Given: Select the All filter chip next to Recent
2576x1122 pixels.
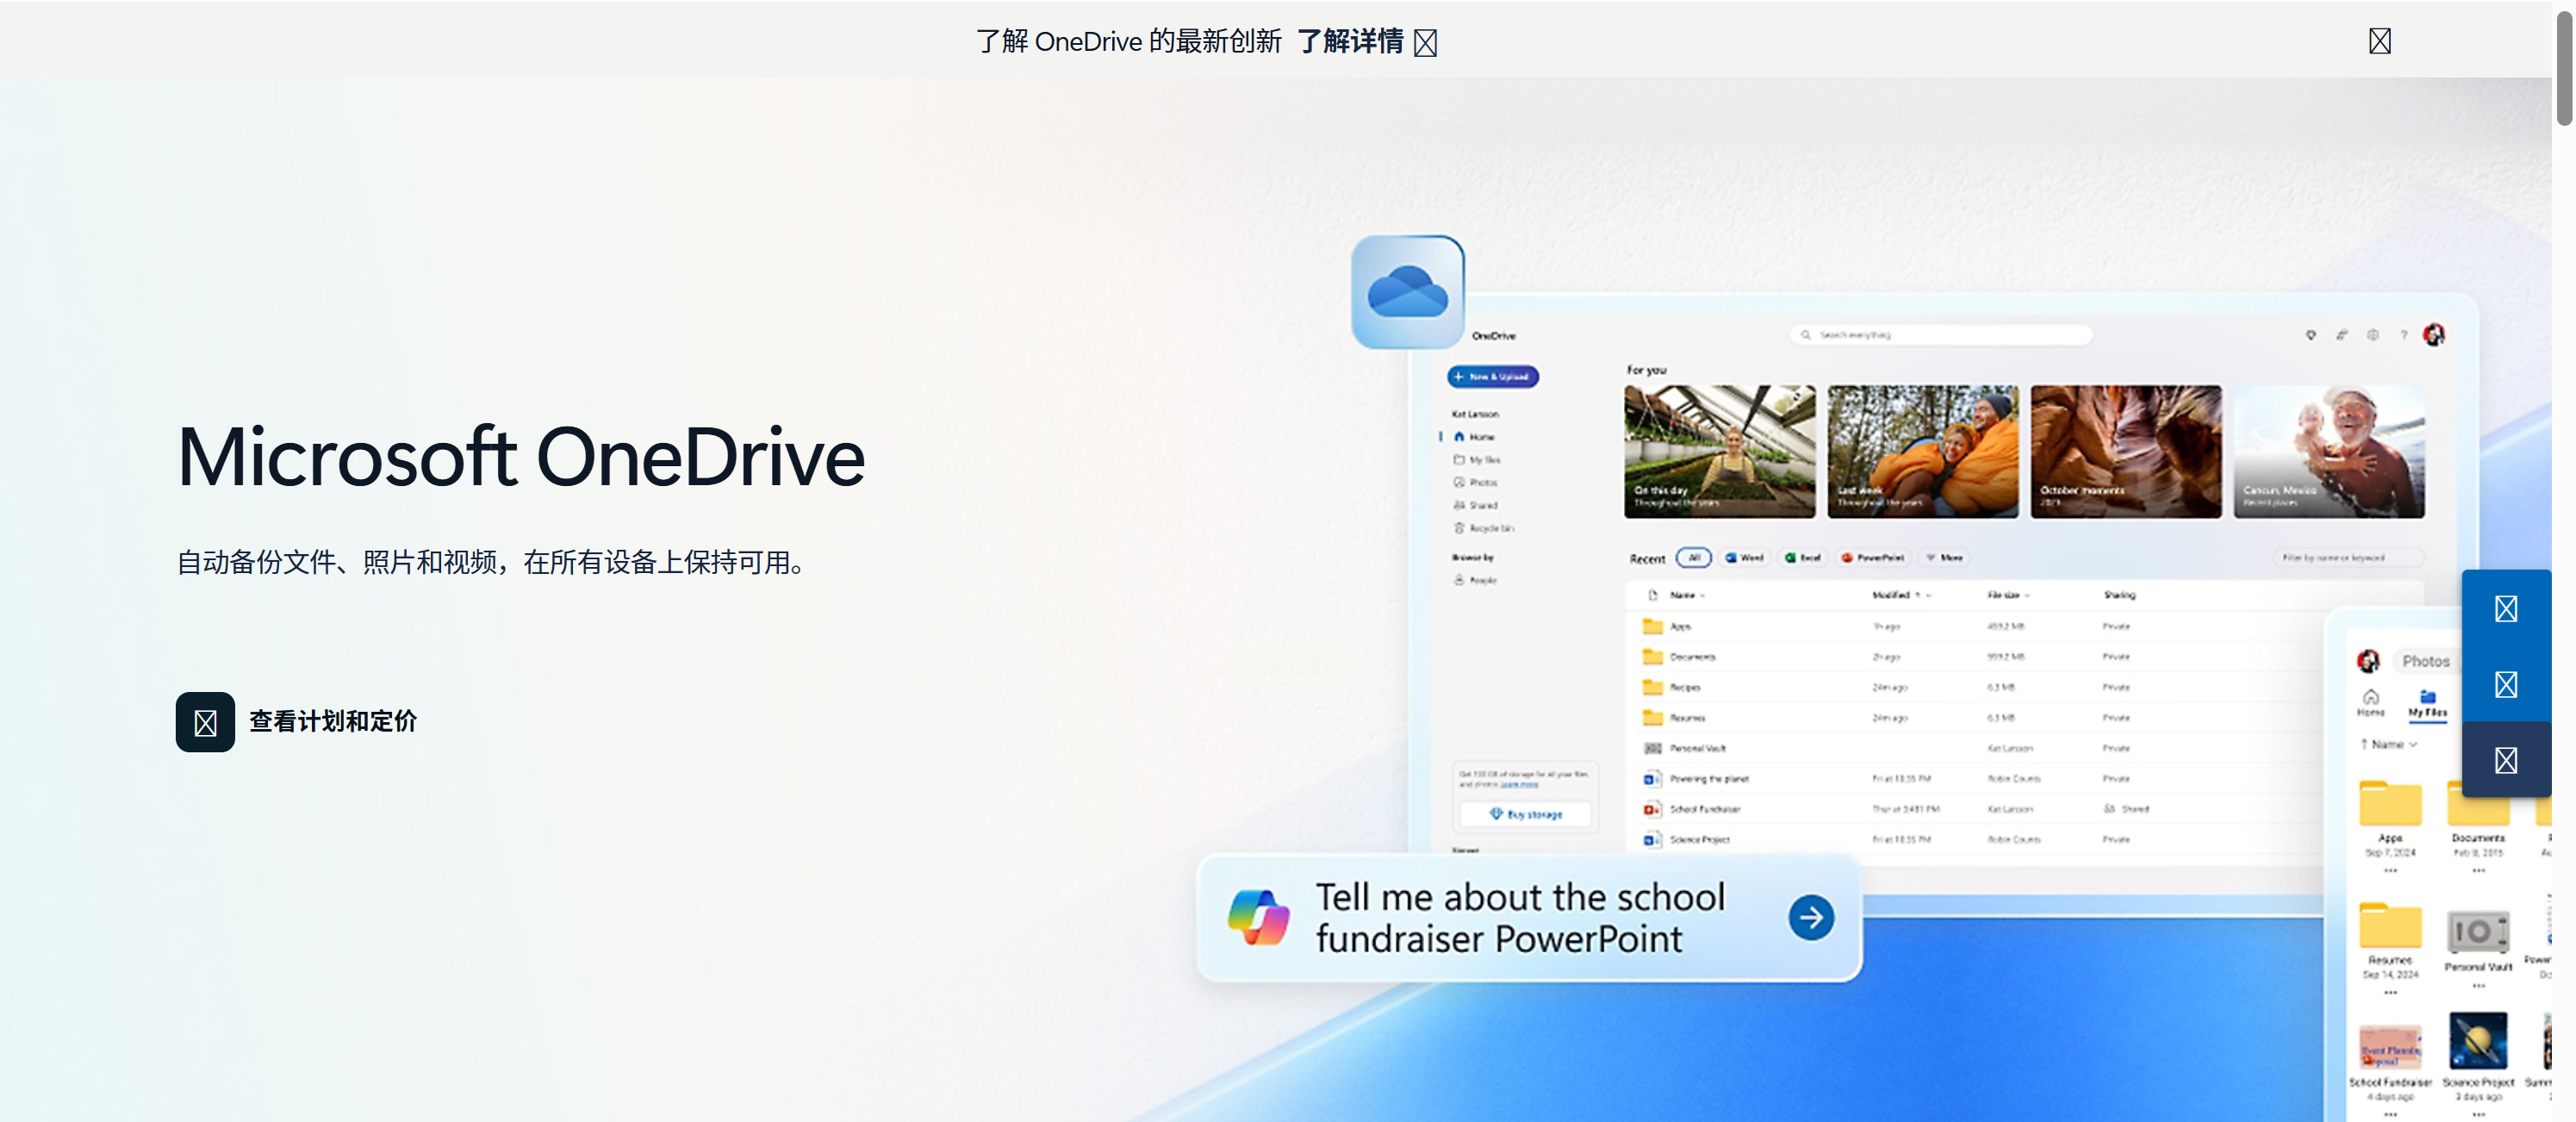Looking at the screenshot, I should [x=1693, y=558].
